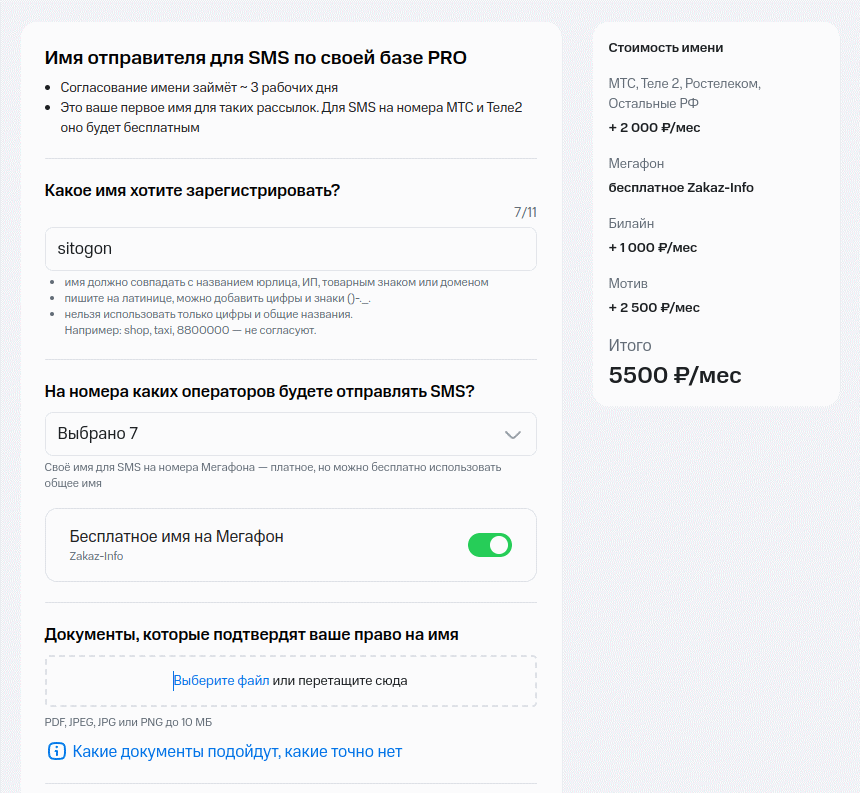Open the "Выбрано 7" operators dropdown
The width and height of the screenshot is (860, 793).
tap(290, 434)
